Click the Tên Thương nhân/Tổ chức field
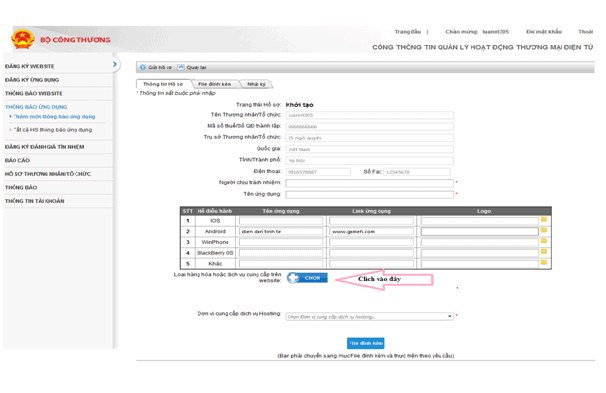 369,115
